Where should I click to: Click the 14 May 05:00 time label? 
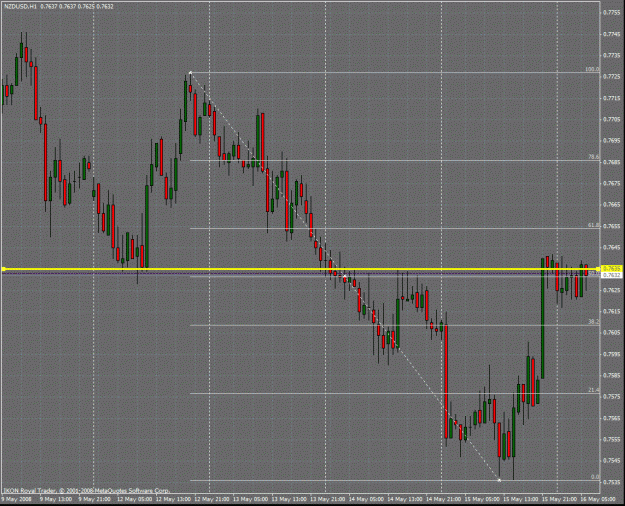coord(366,499)
